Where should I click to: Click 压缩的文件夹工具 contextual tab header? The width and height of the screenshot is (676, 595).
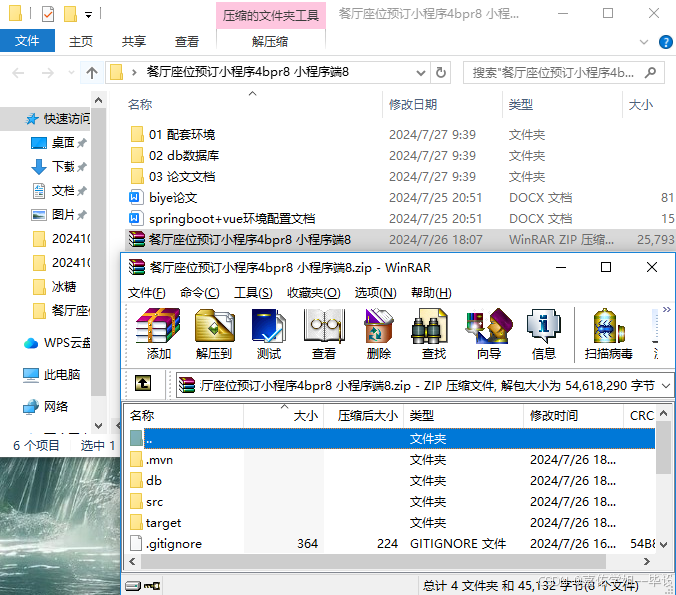pos(271,16)
